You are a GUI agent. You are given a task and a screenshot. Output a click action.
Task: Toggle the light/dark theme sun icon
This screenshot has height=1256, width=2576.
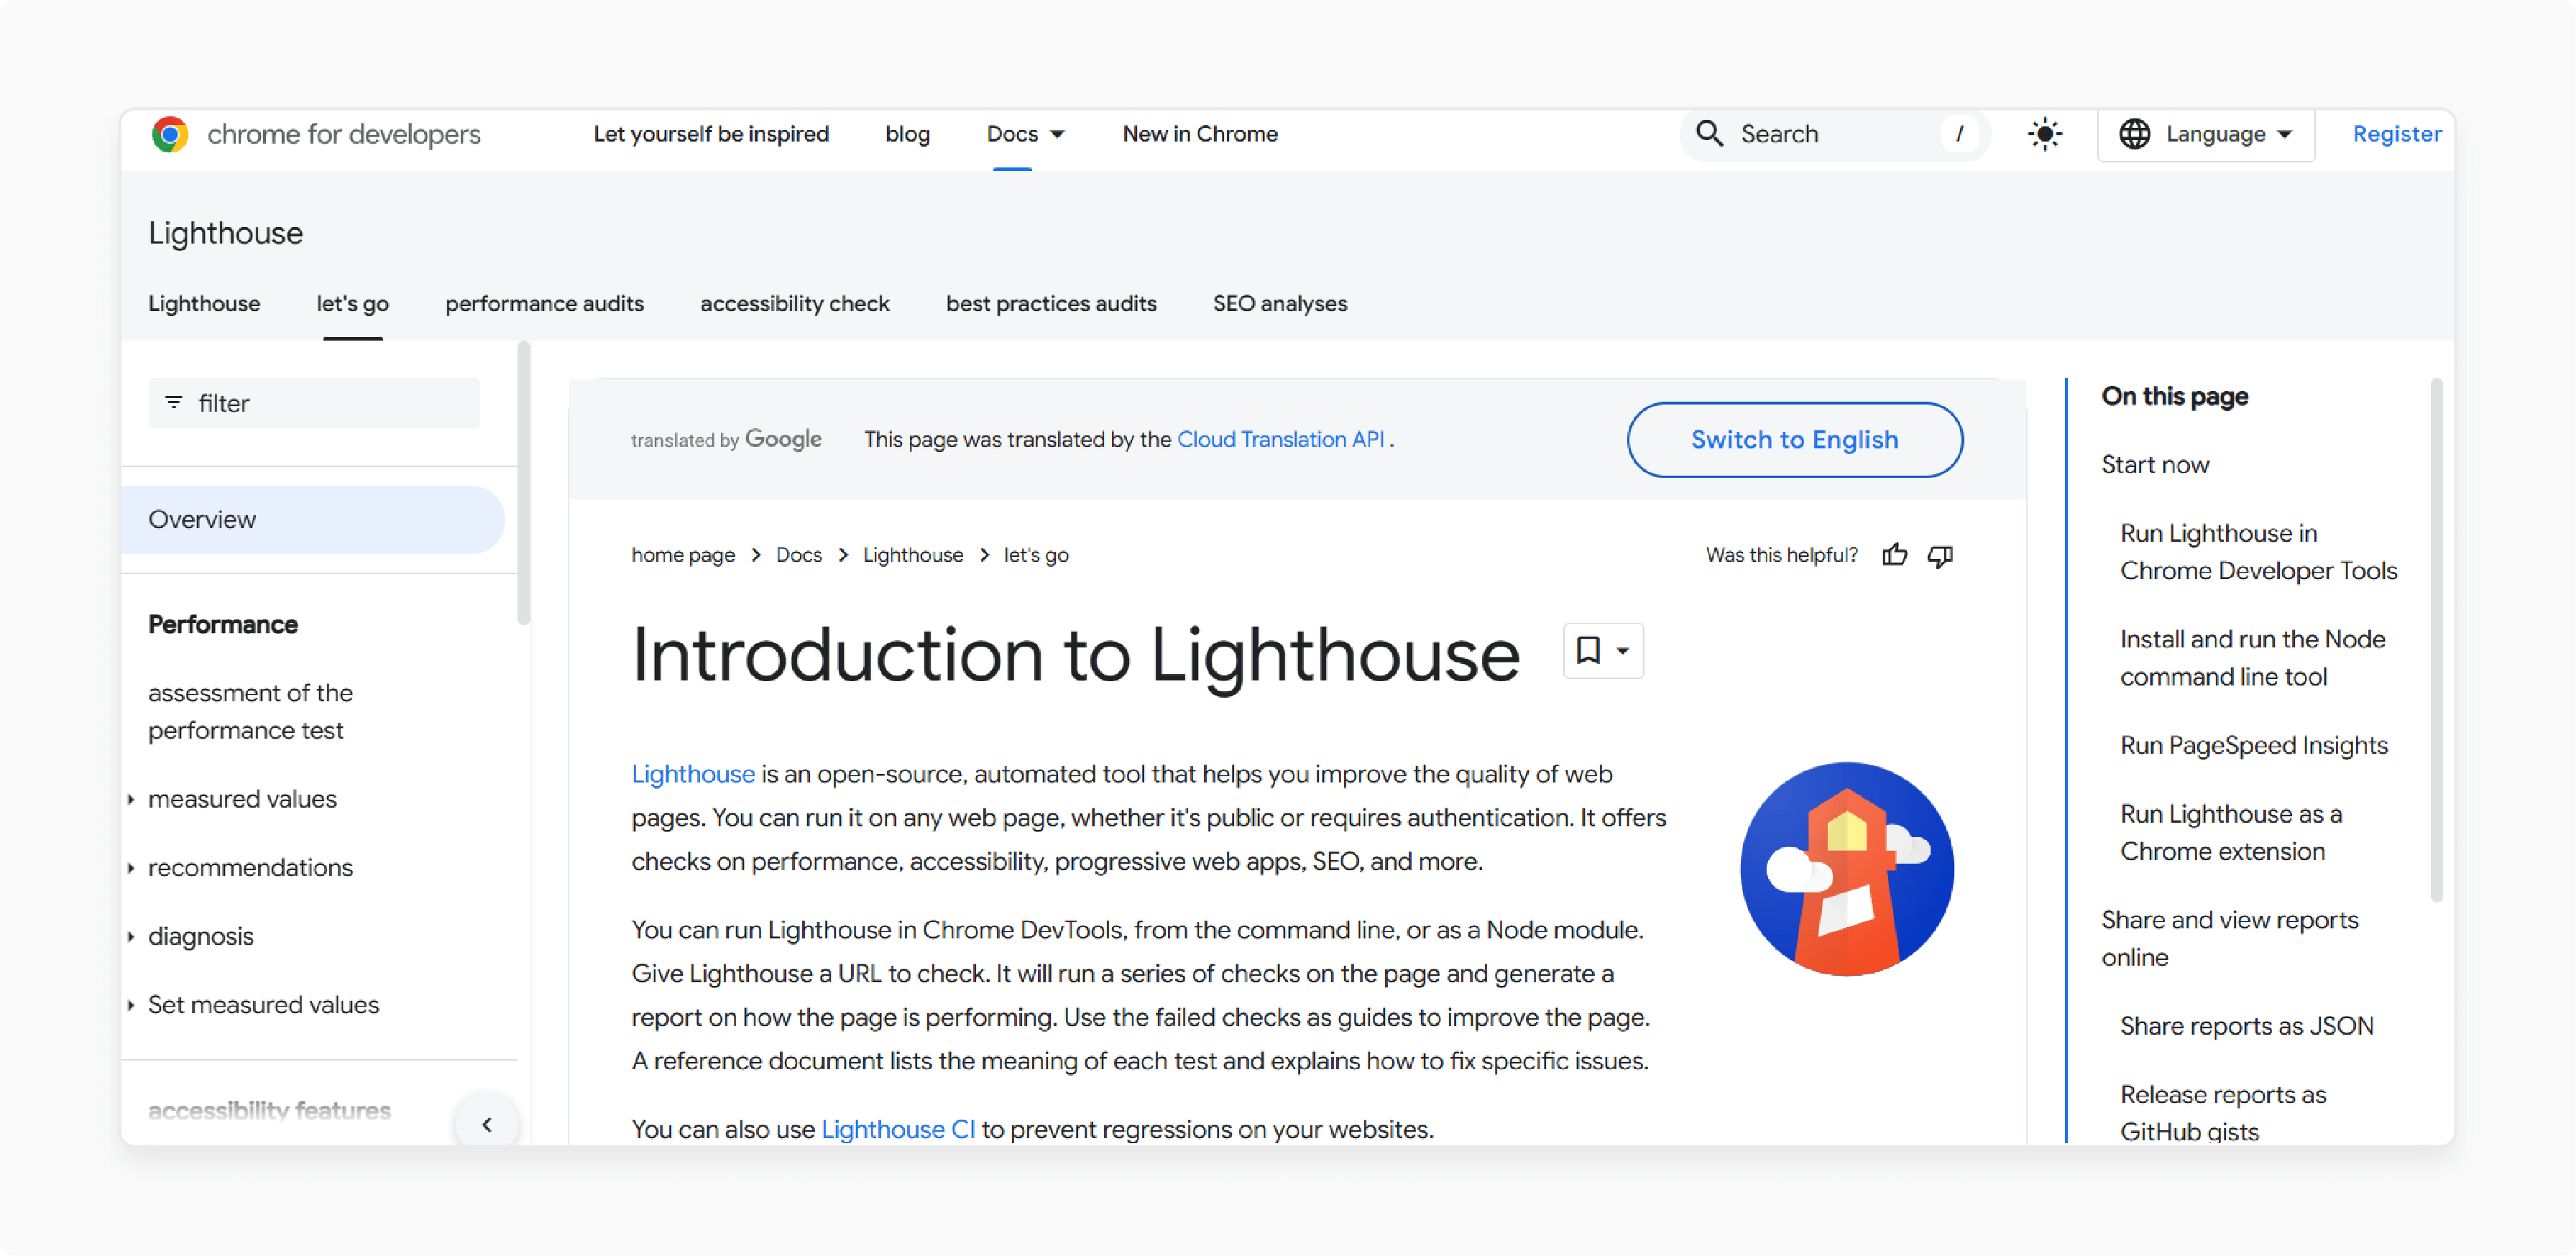click(x=2045, y=134)
